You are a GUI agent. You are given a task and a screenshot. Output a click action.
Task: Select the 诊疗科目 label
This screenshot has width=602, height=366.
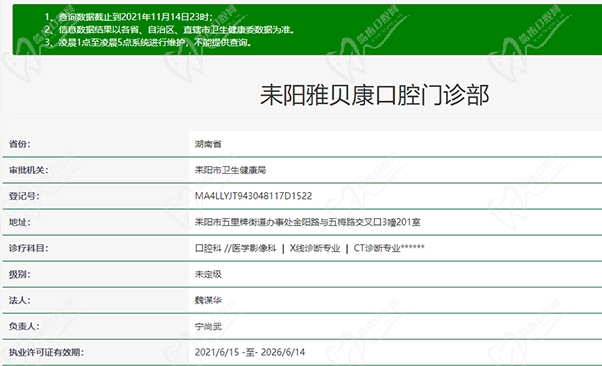(28, 248)
